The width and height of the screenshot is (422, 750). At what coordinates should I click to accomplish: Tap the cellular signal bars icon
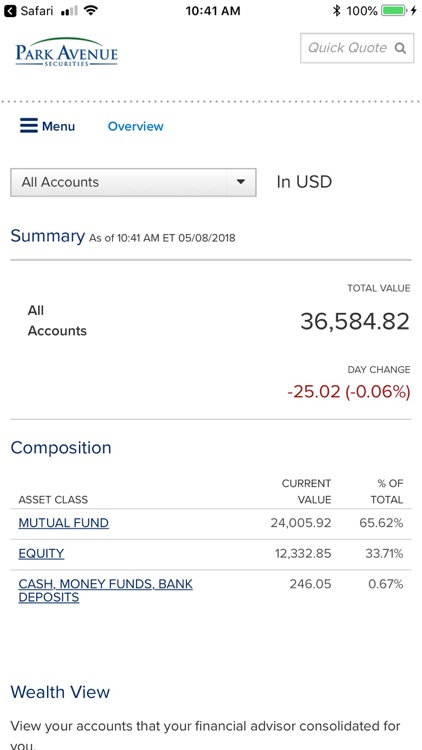coord(69,11)
